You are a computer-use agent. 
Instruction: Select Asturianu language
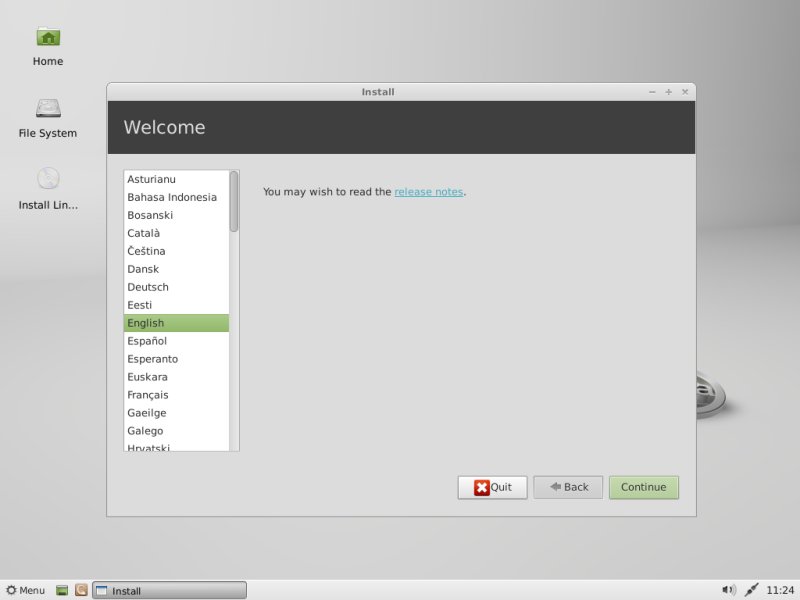tap(176, 179)
